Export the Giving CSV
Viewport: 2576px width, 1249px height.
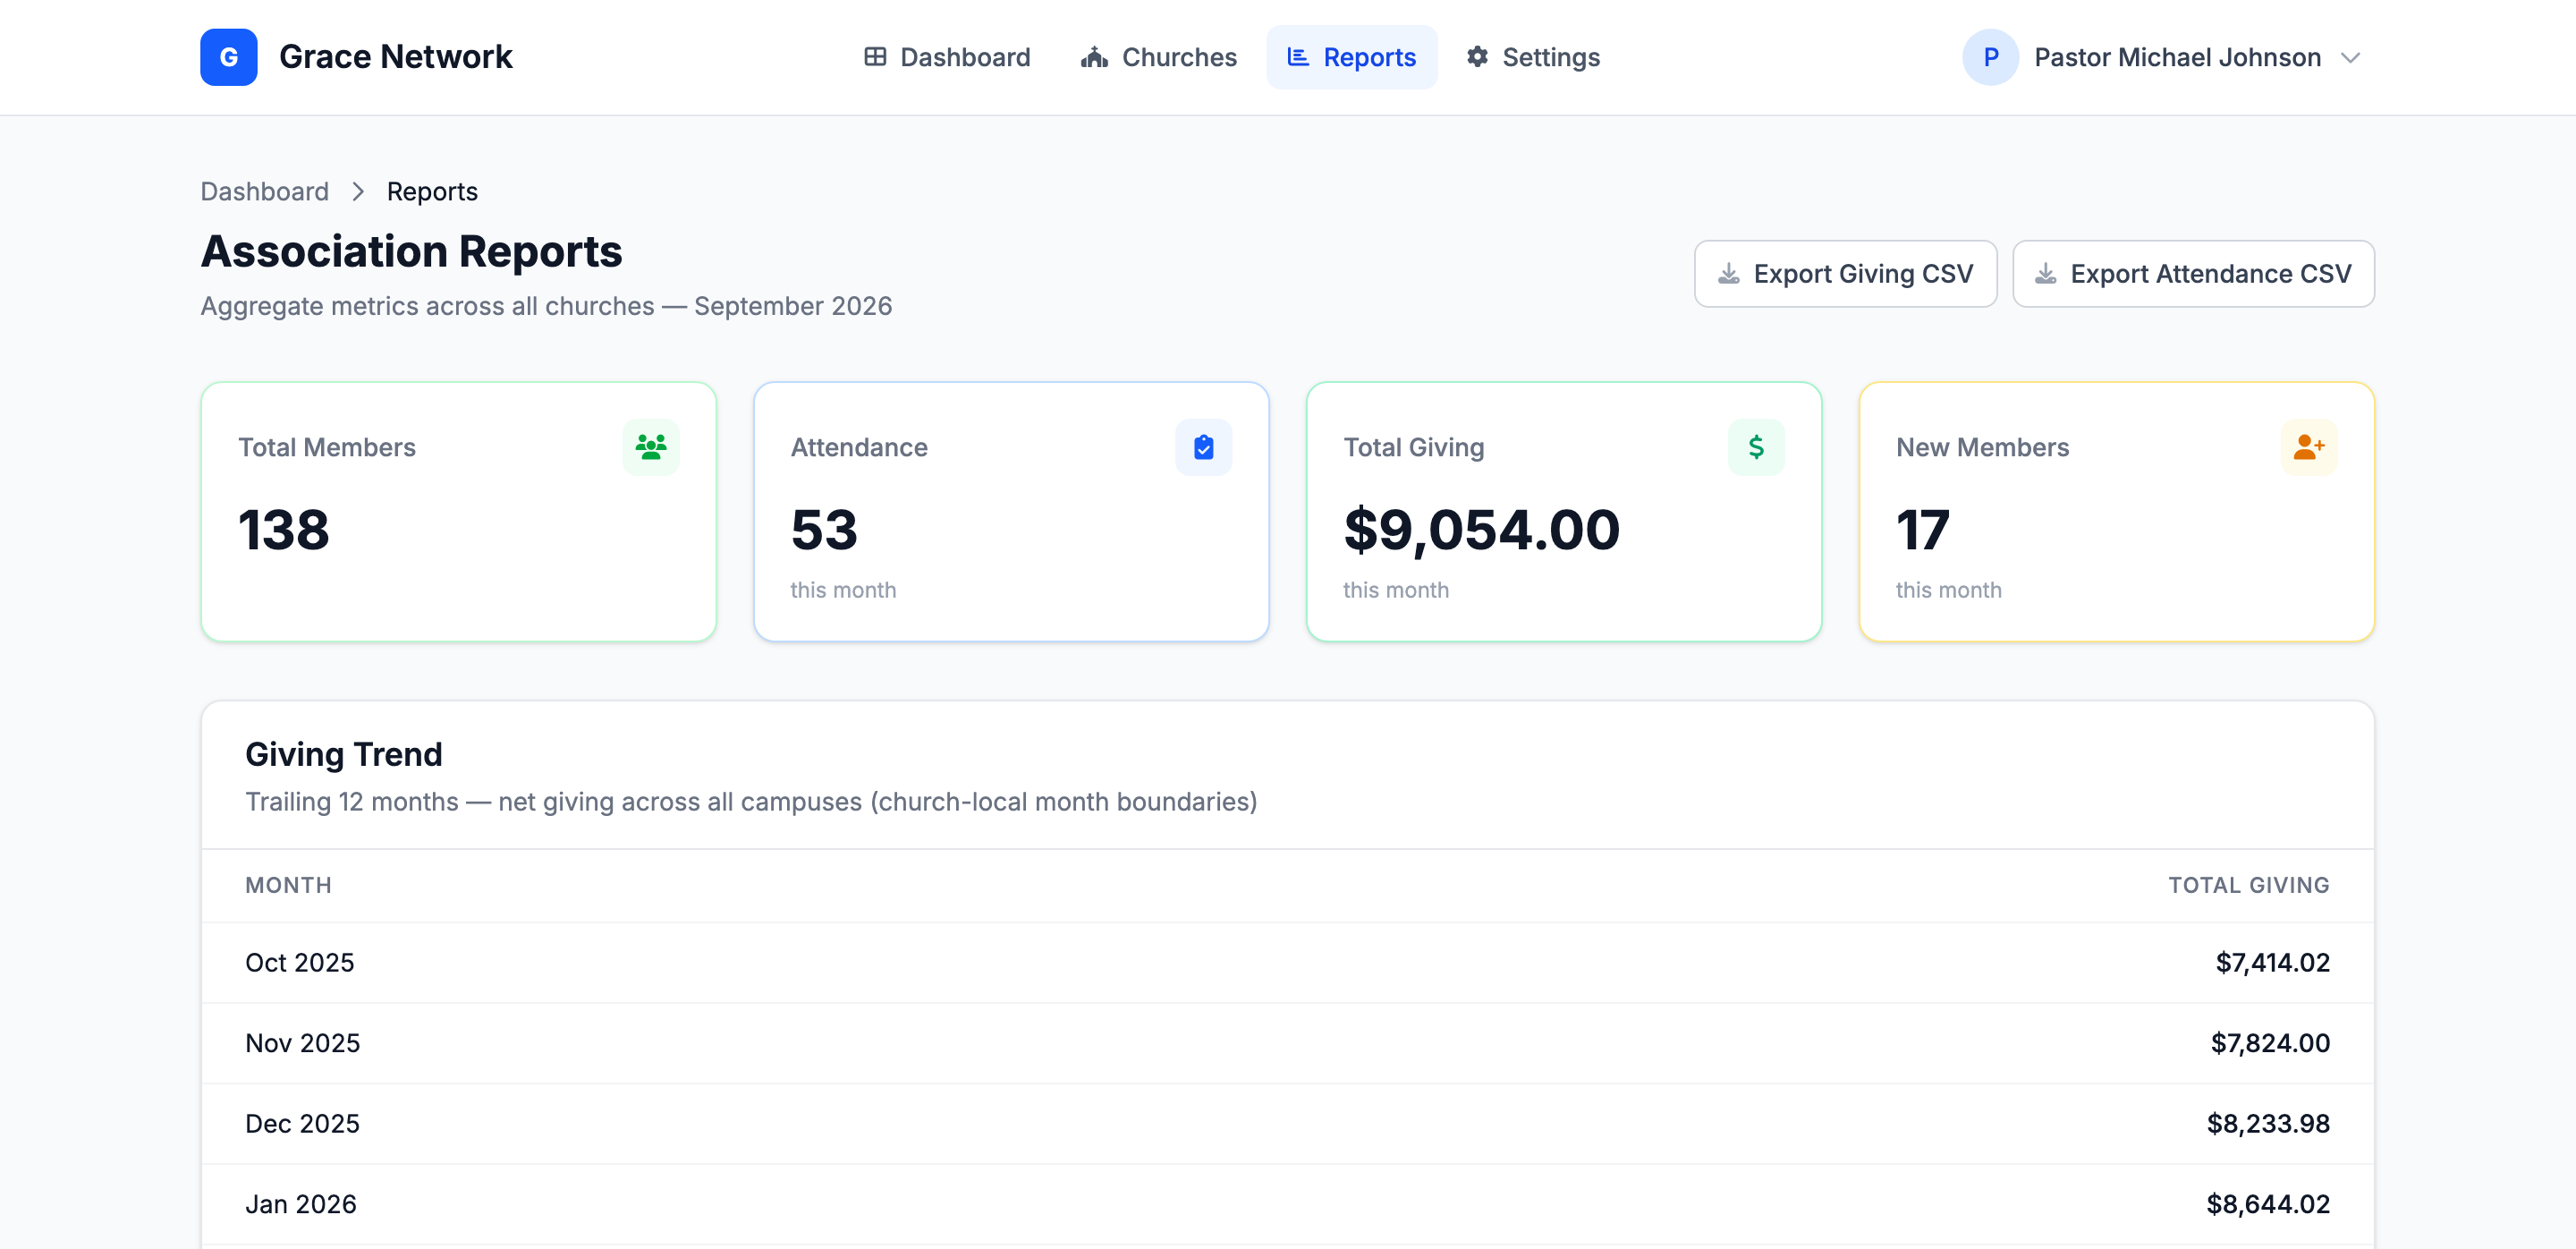1845,274
